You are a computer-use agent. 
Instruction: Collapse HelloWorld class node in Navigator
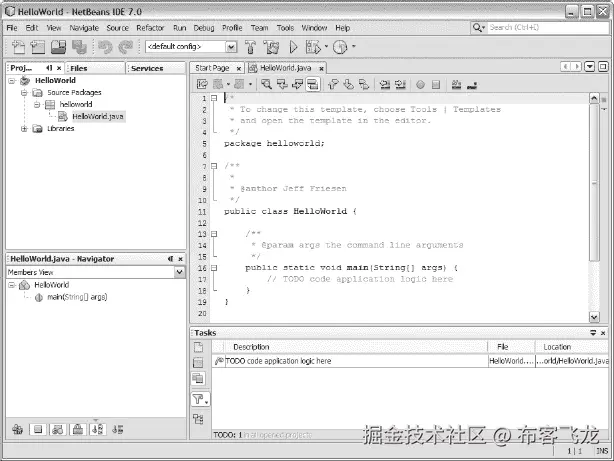(12, 285)
